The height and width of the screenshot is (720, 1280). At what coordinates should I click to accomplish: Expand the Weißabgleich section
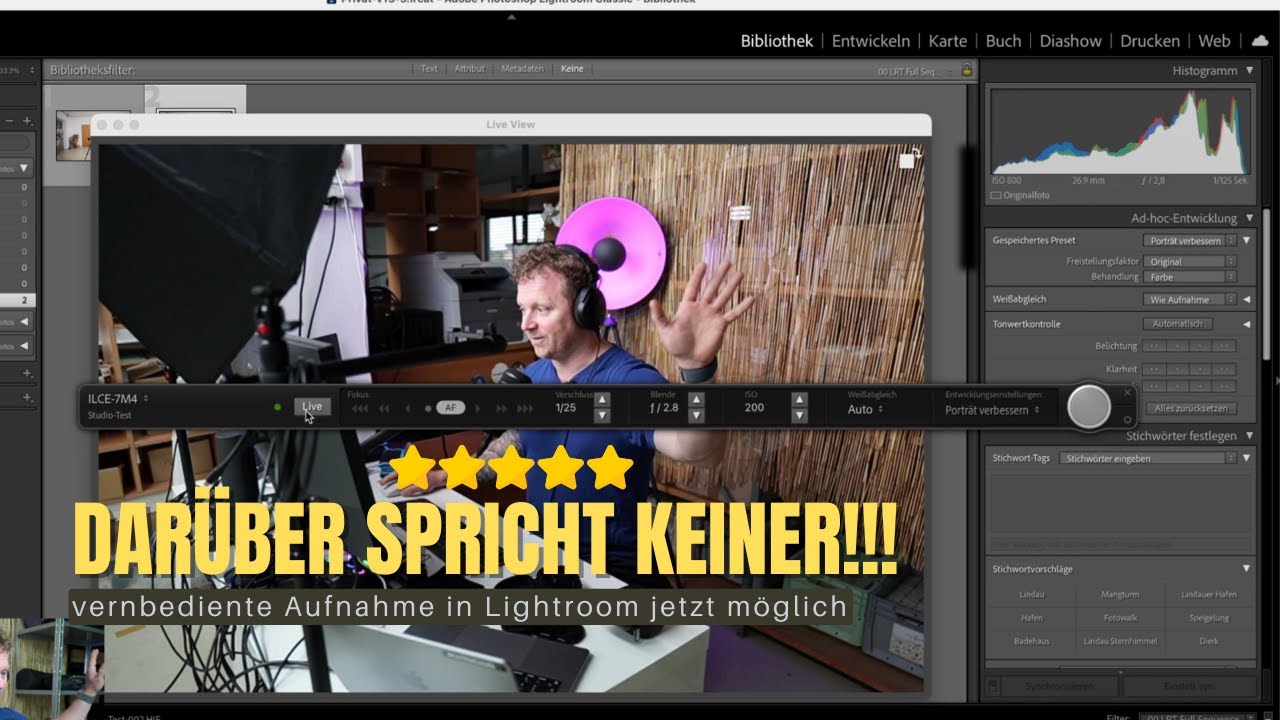[1246, 299]
